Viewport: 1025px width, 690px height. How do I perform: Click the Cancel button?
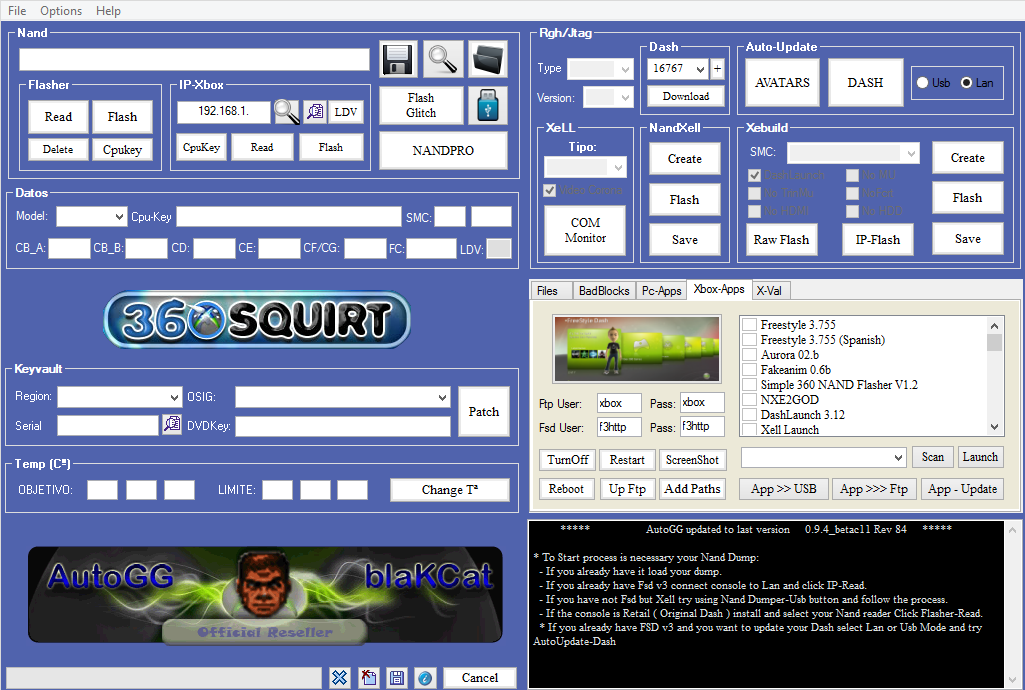tap(480, 678)
